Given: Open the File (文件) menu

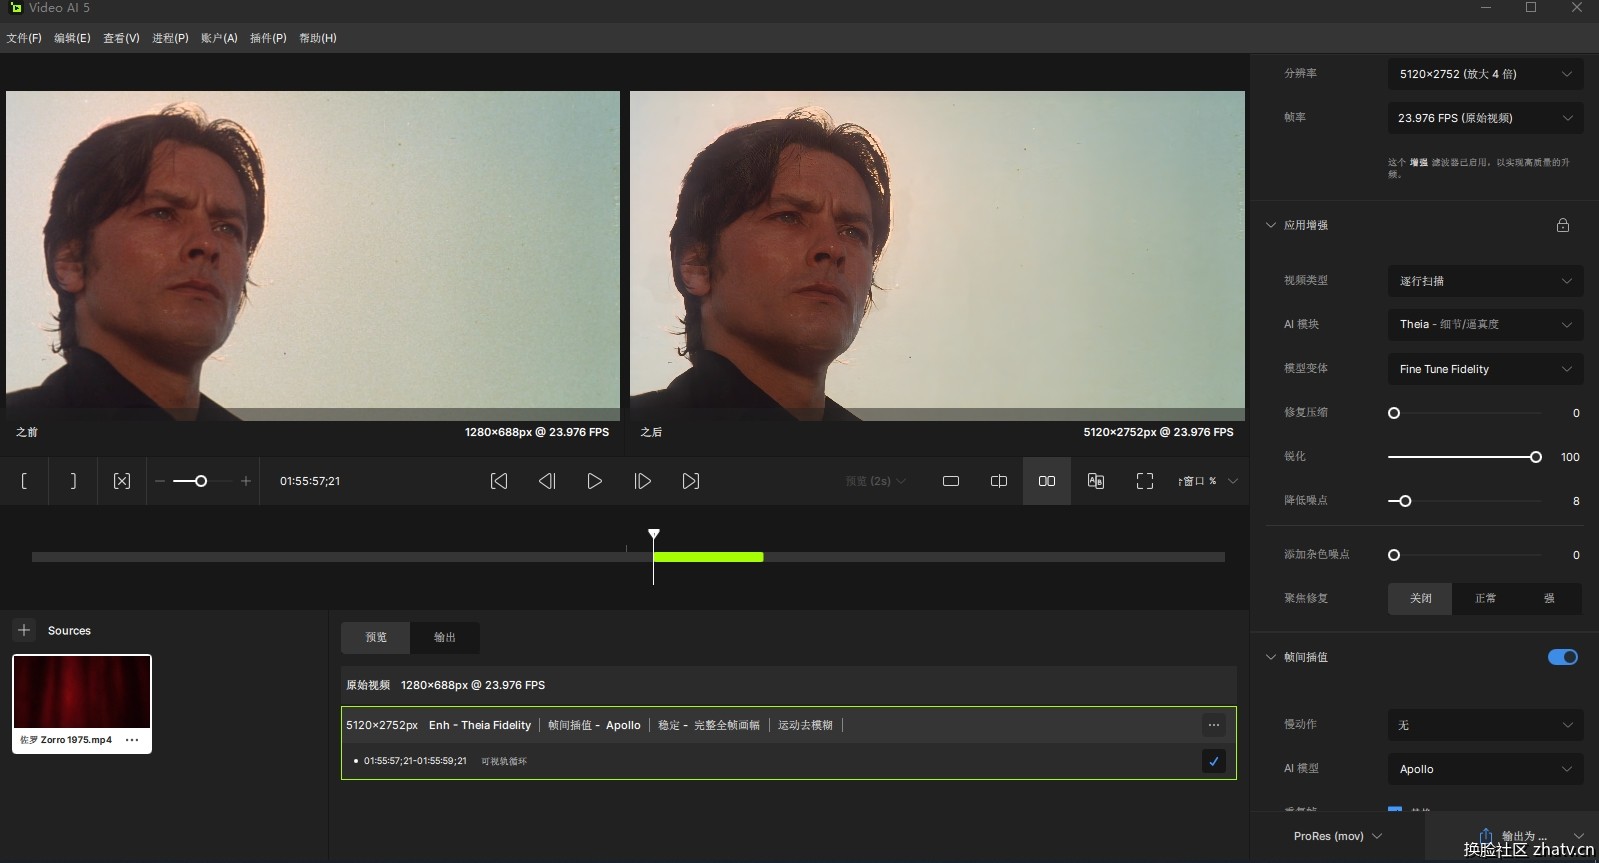Looking at the screenshot, I should tap(24, 38).
